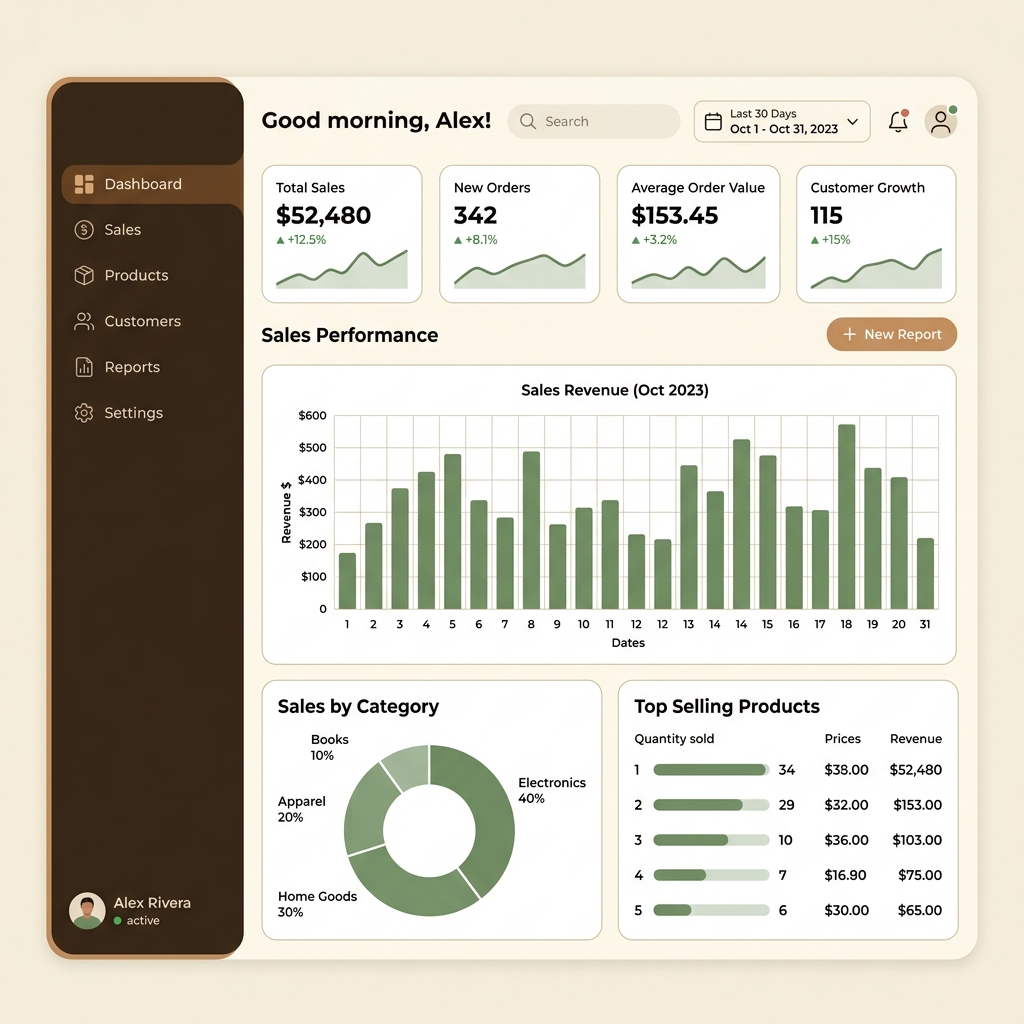Click the Reports document icon
Screen dimensions: 1024x1024
click(85, 367)
